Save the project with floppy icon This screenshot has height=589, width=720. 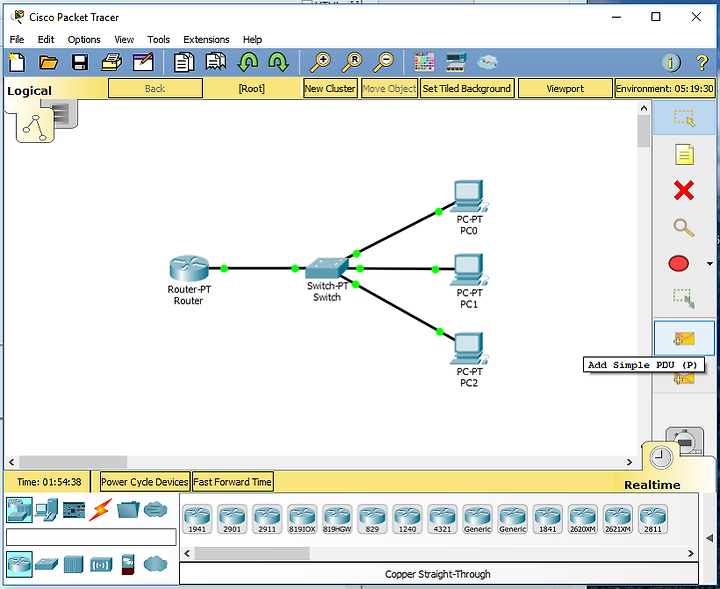(x=80, y=62)
